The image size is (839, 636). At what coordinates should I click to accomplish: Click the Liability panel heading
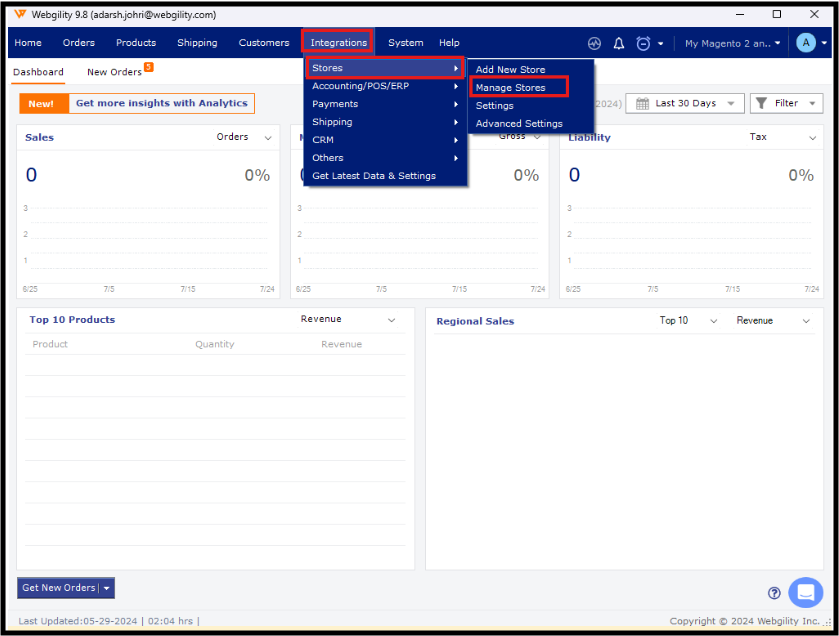pos(589,137)
